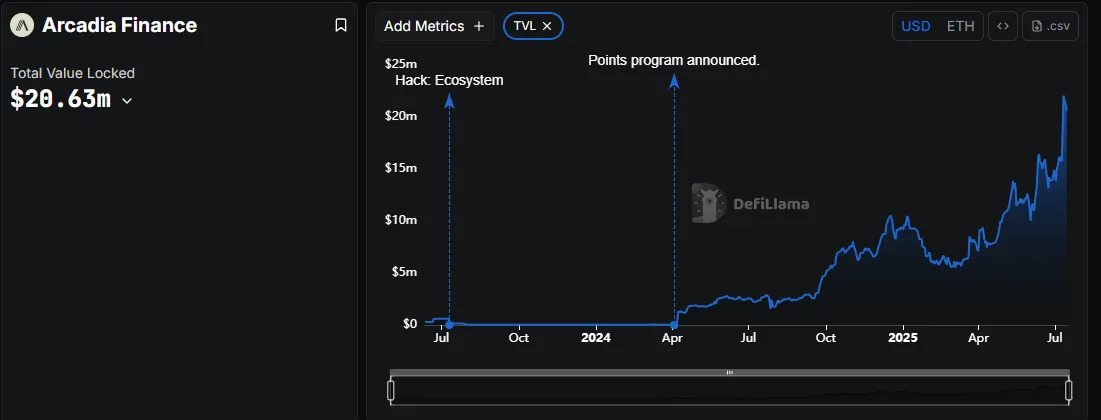Screen dimensions: 1101x420
Task: Expand the Total Value Locked chevron
Action: [x=127, y=100]
